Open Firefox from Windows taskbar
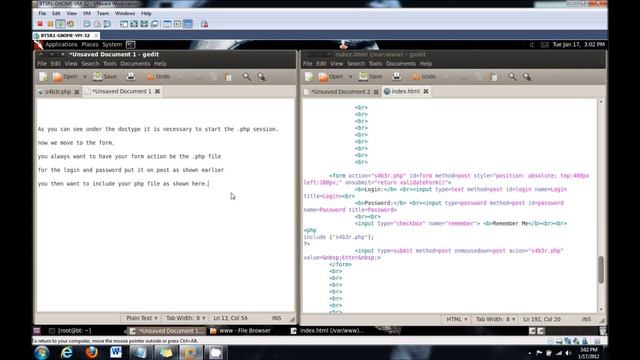This screenshot has height=360, width=640. point(91,352)
